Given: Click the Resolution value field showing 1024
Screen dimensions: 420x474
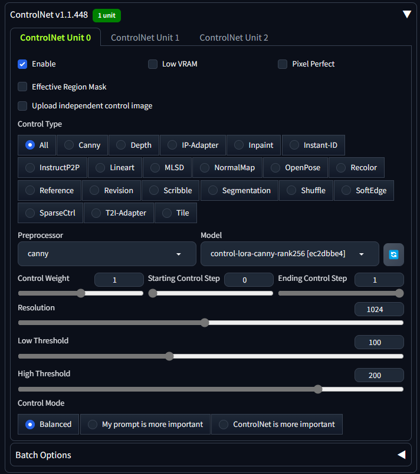Looking at the screenshot, I should 379,310.
